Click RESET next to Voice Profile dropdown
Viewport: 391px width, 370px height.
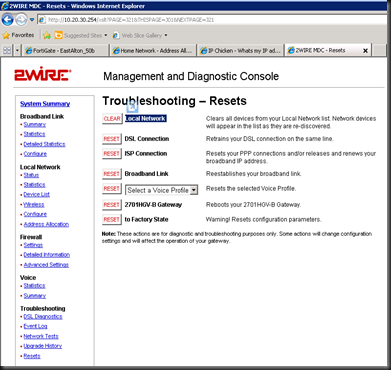pos(112,189)
